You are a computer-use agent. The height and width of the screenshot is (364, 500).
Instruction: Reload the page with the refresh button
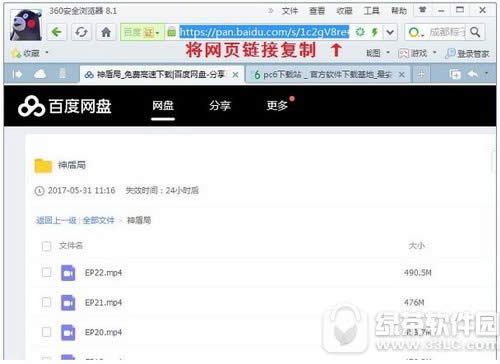[x=81, y=32]
